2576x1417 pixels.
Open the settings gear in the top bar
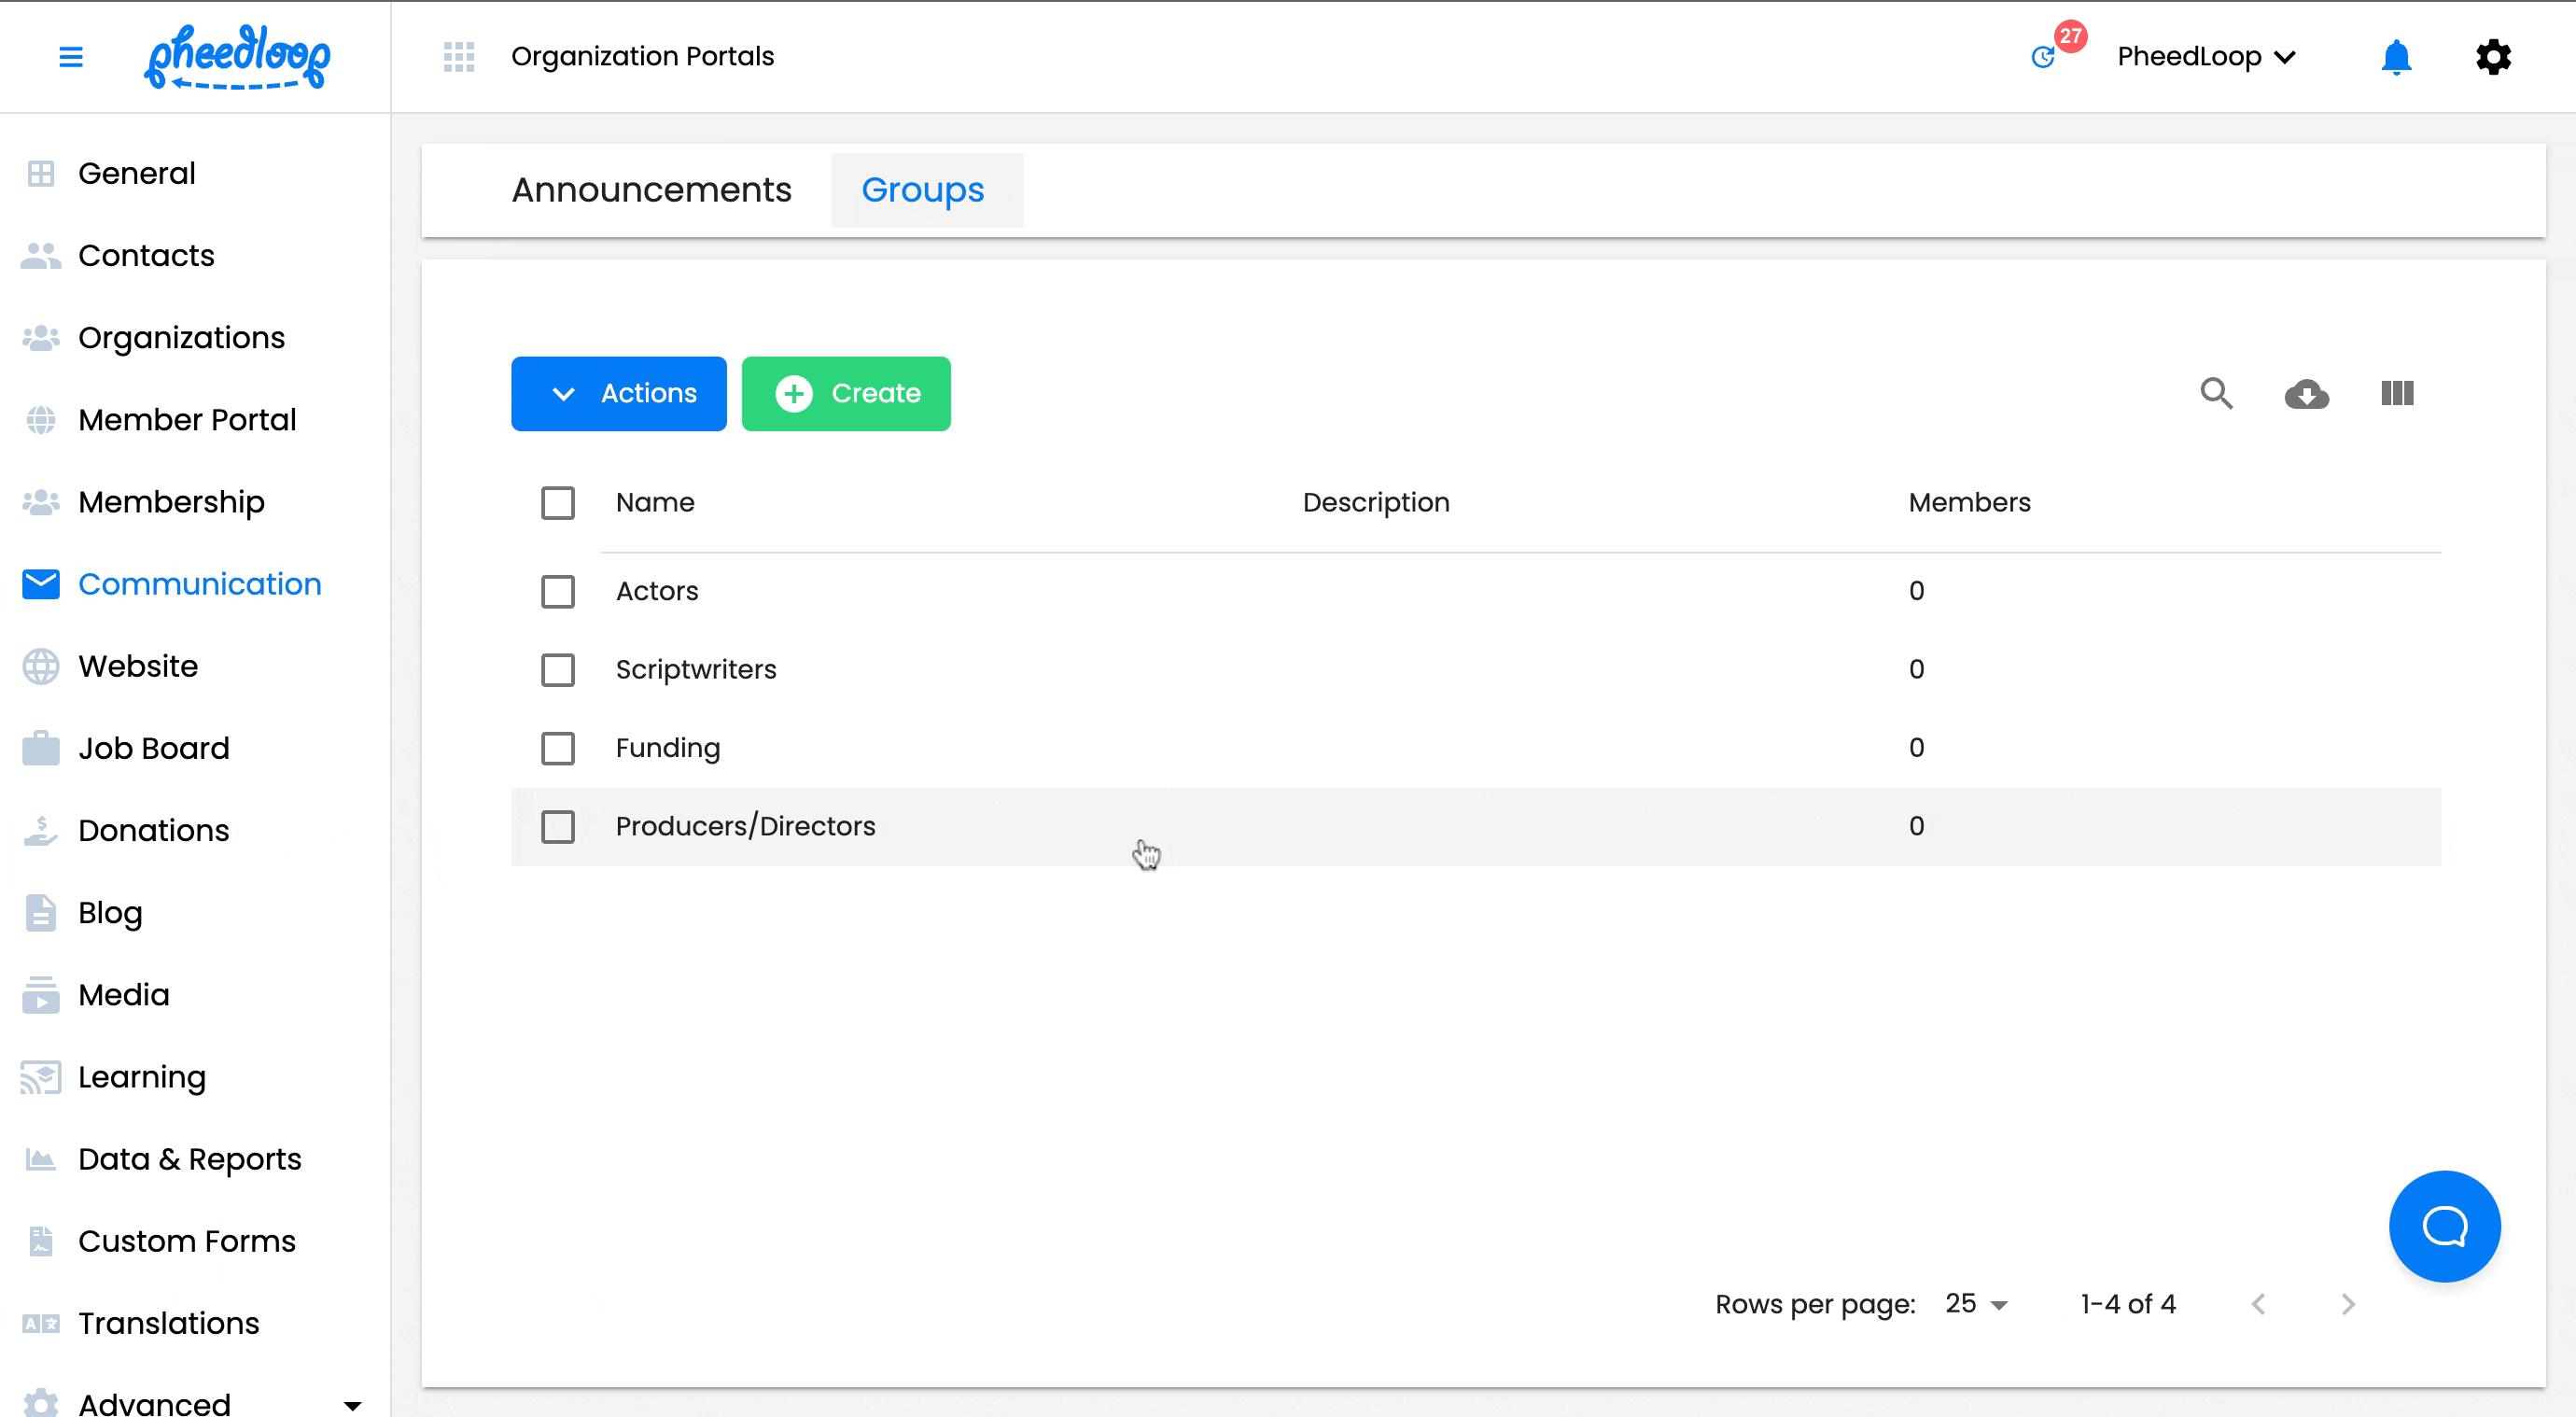pos(2493,57)
